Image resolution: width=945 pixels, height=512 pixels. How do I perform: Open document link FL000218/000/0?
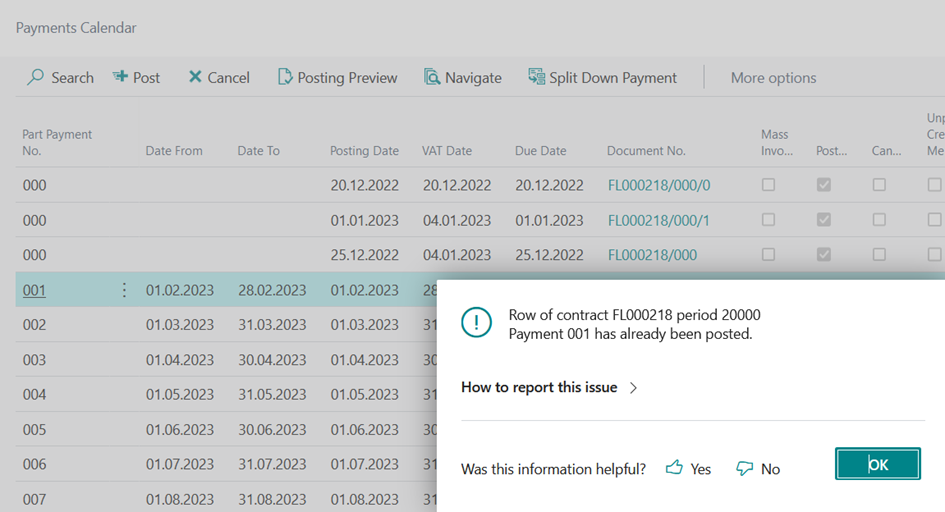(658, 185)
